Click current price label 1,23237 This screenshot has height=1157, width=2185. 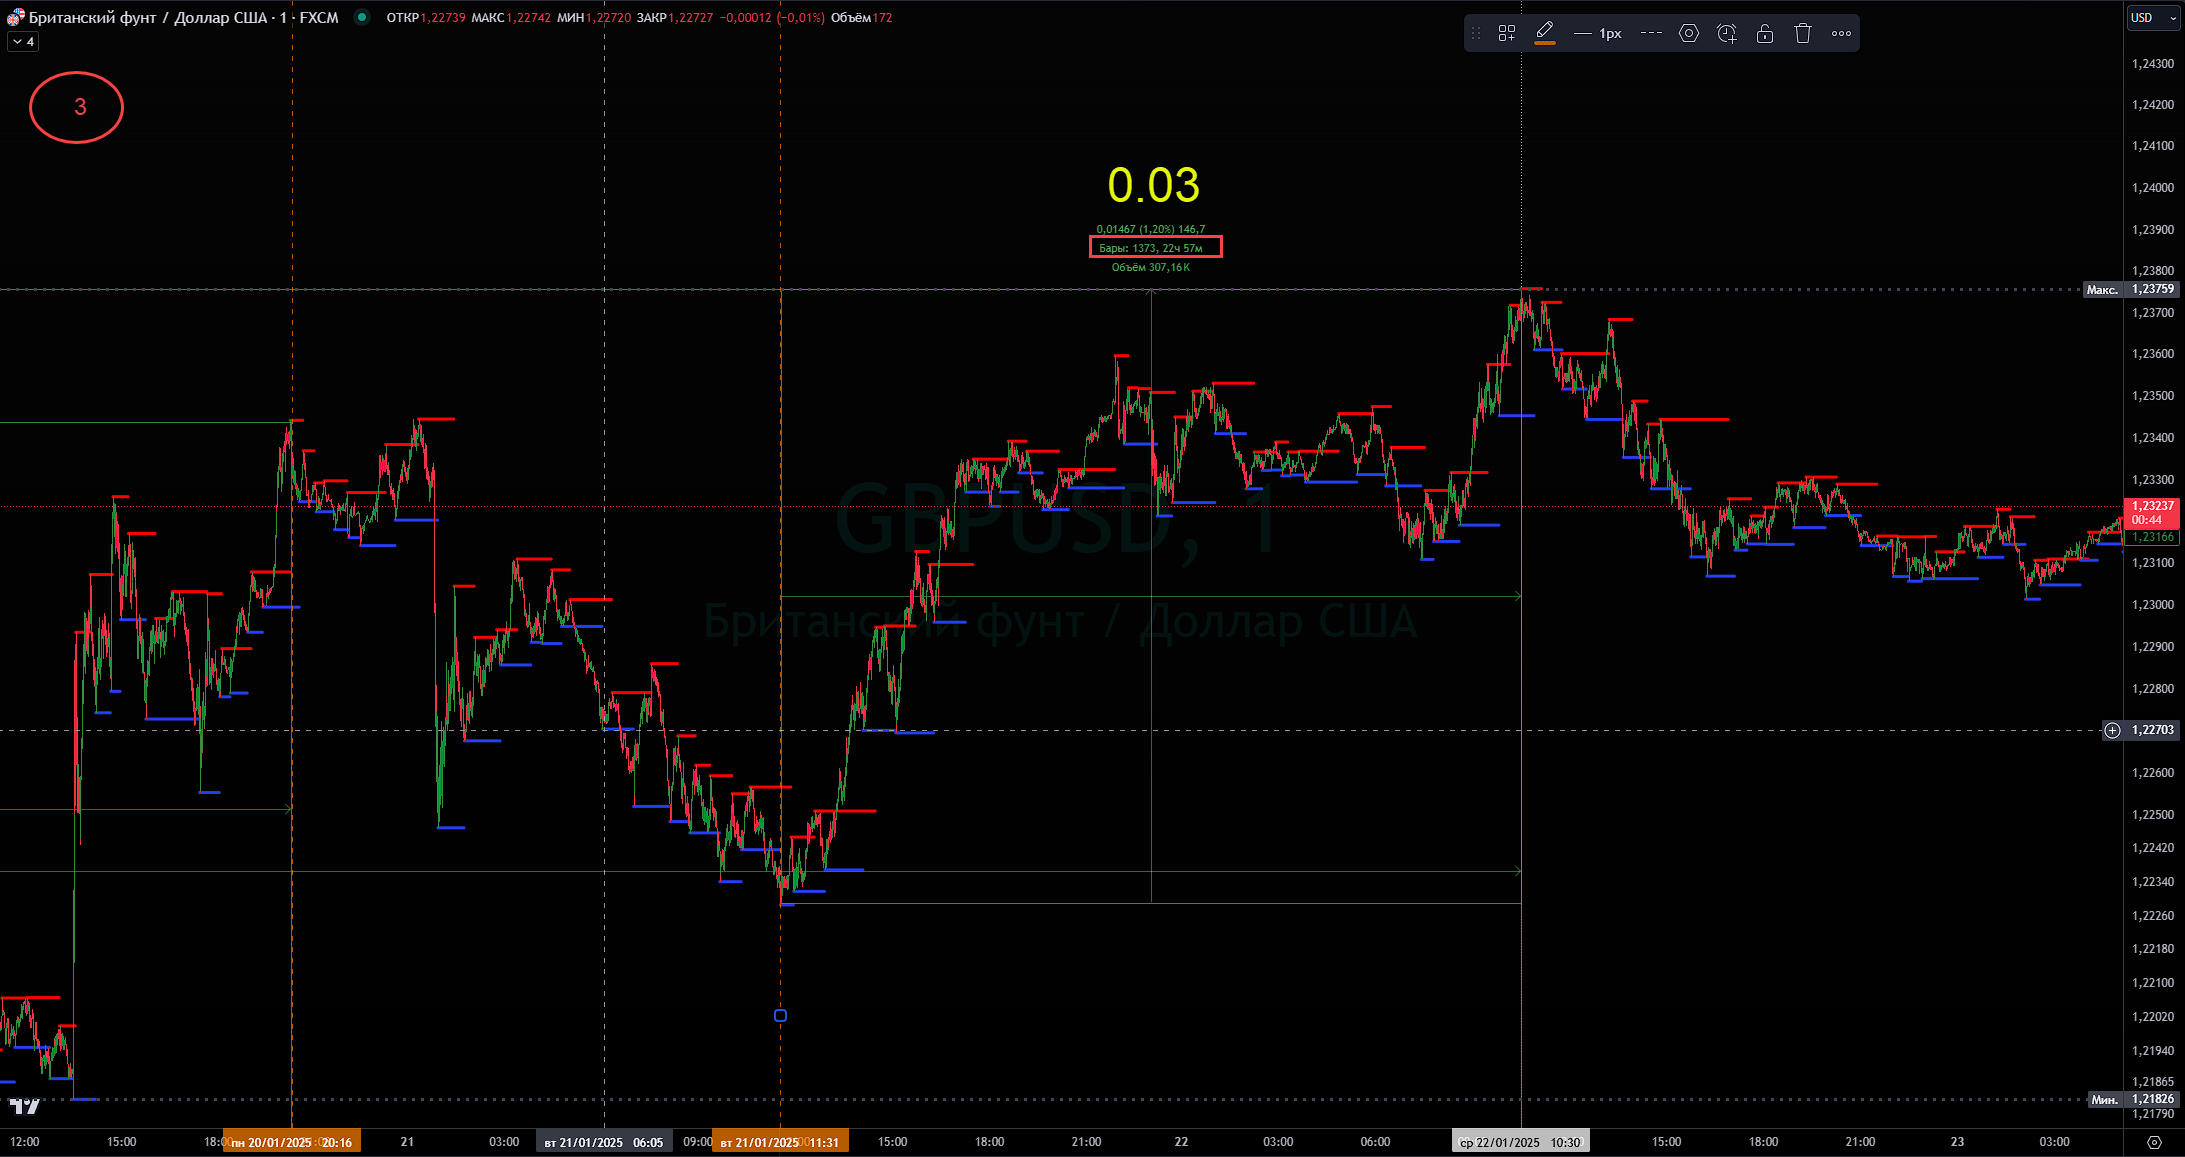(2152, 512)
